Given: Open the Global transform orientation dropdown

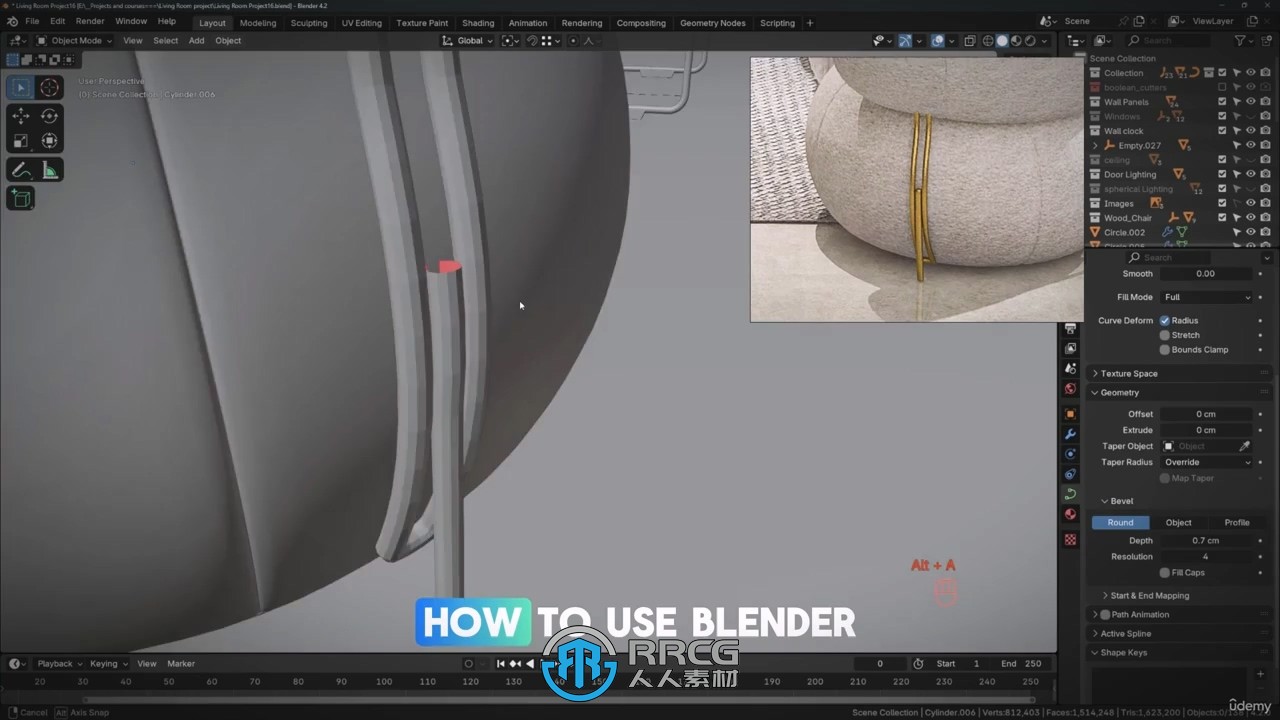Looking at the screenshot, I should (468, 41).
